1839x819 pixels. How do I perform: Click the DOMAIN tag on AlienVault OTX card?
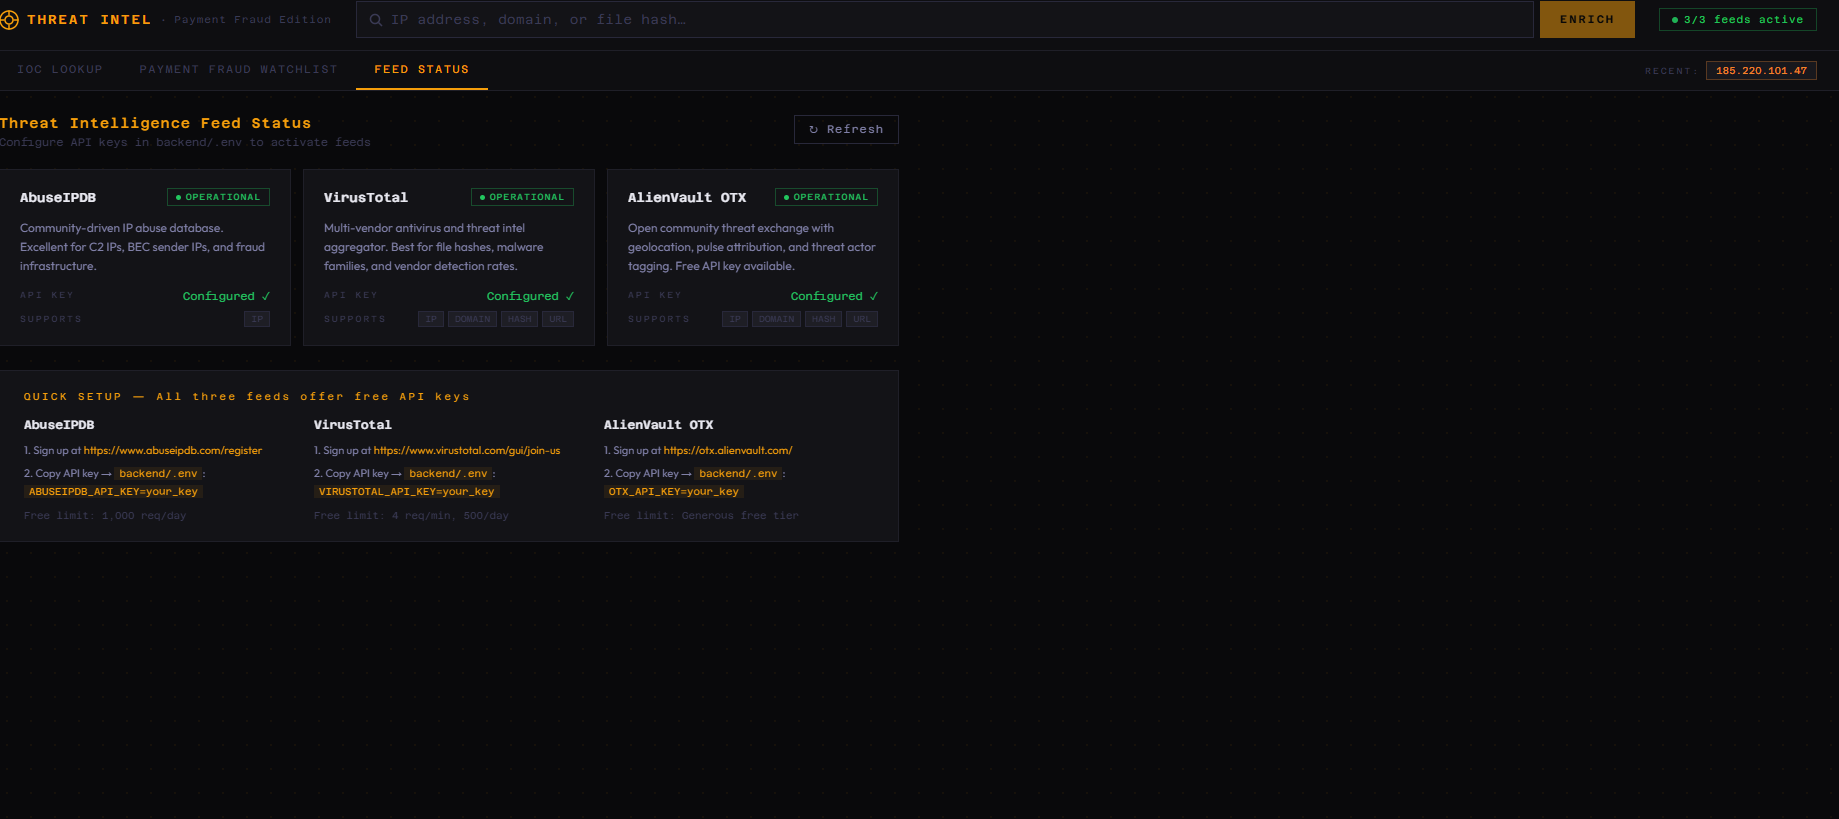click(776, 319)
